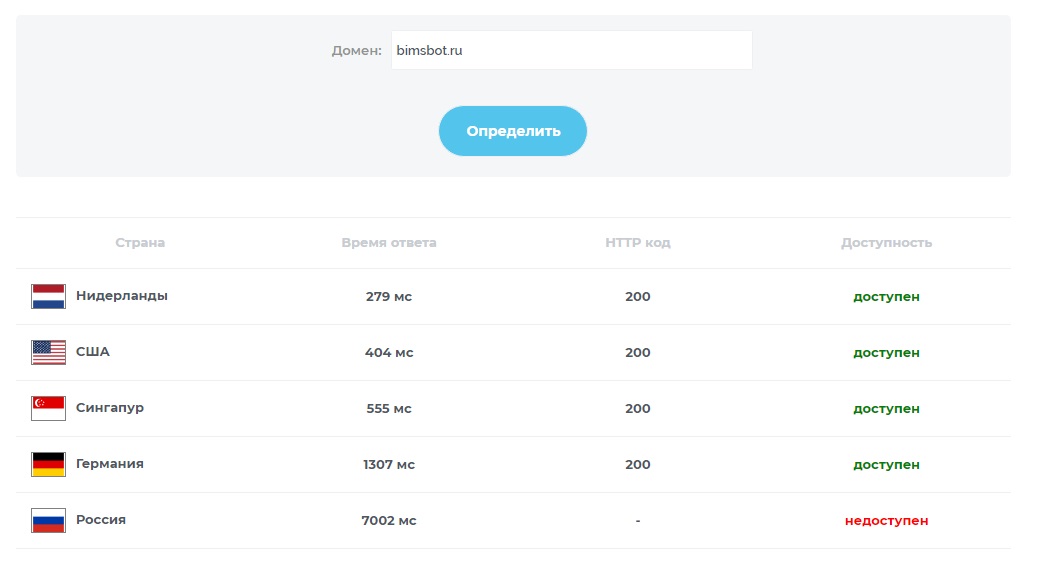Screen dimensions: 1040x582
Task: Click the Germany flag icon
Action: [48, 464]
